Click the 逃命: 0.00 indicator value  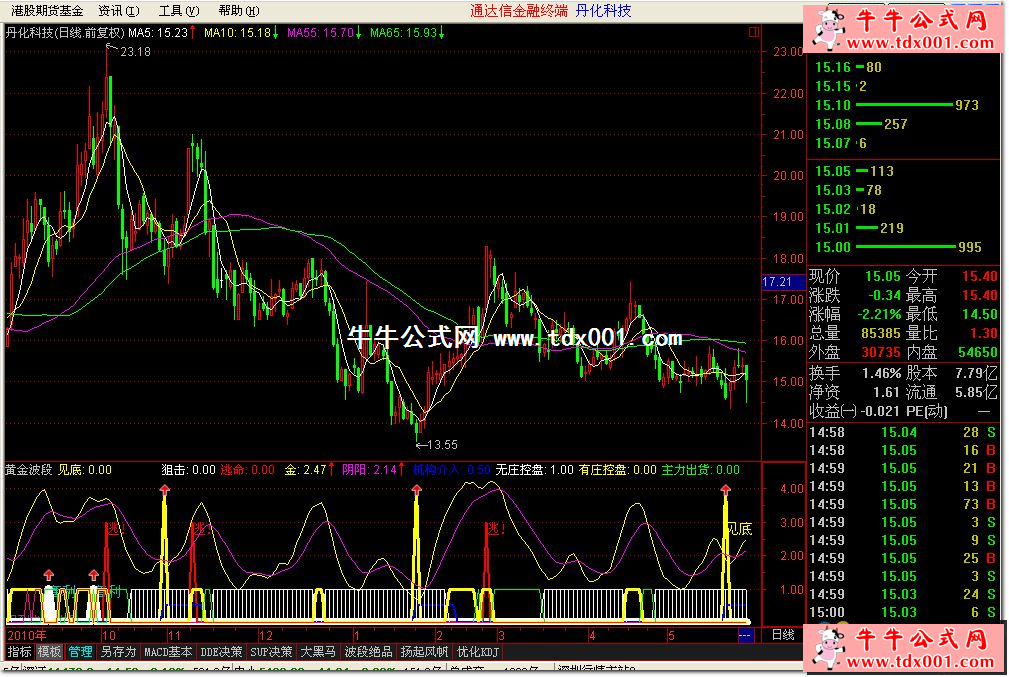pyautogui.click(x=248, y=470)
